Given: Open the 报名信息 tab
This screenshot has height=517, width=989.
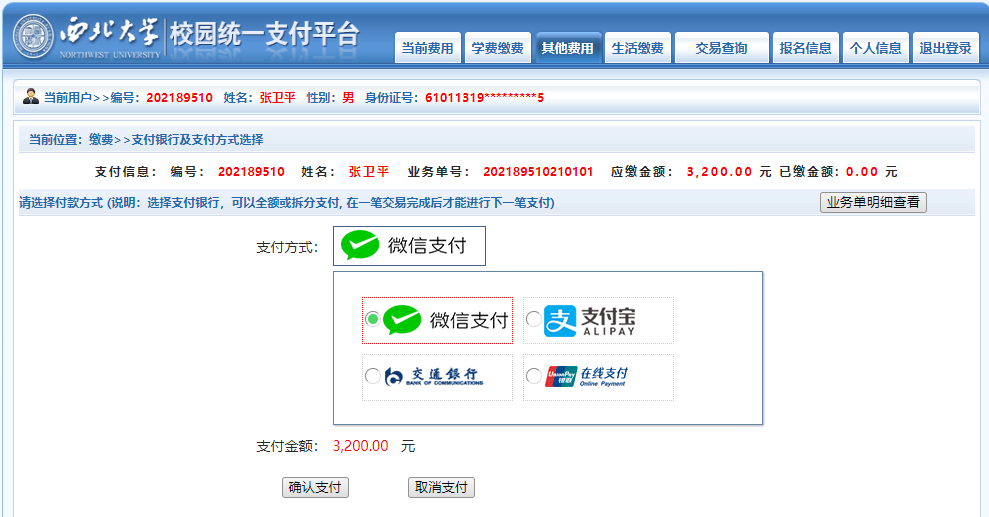Looking at the screenshot, I should [x=806, y=48].
